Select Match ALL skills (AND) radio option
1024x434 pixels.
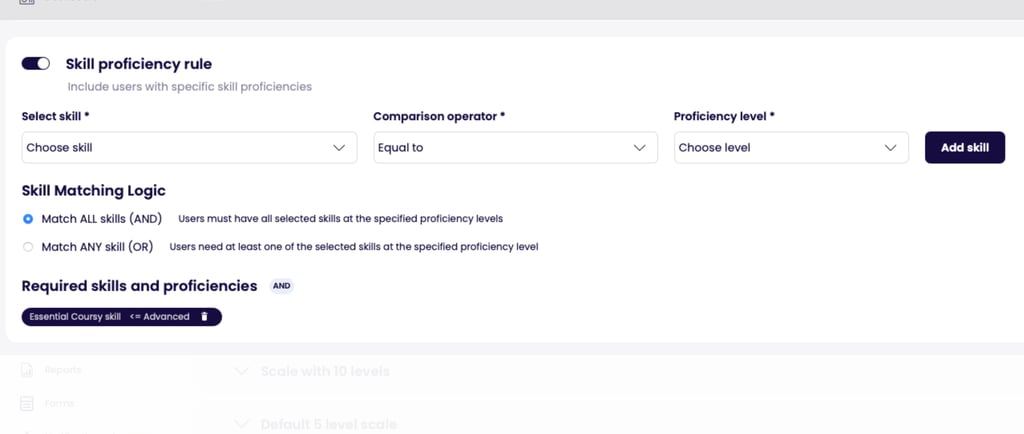click(x=28, y=218)
